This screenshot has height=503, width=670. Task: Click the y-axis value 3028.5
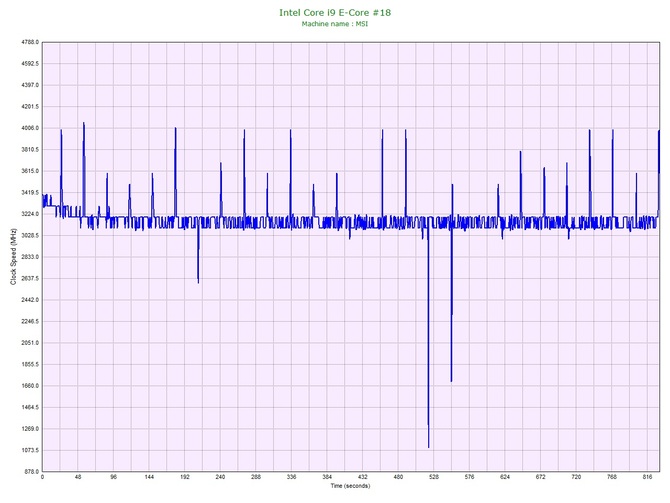[30, 235]
